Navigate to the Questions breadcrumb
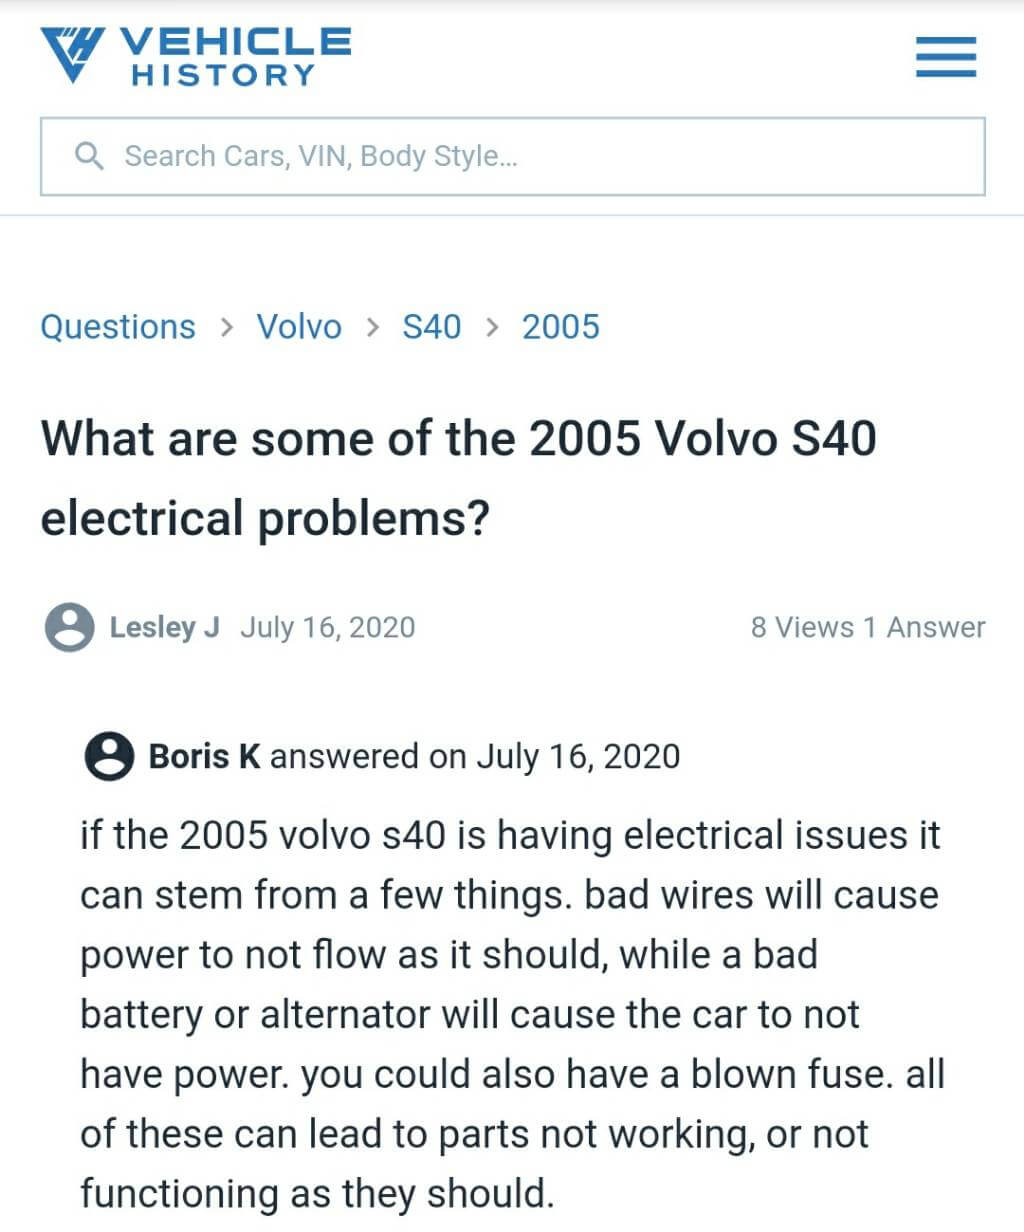The image size is (1024, 1232). tap(117, 327)
